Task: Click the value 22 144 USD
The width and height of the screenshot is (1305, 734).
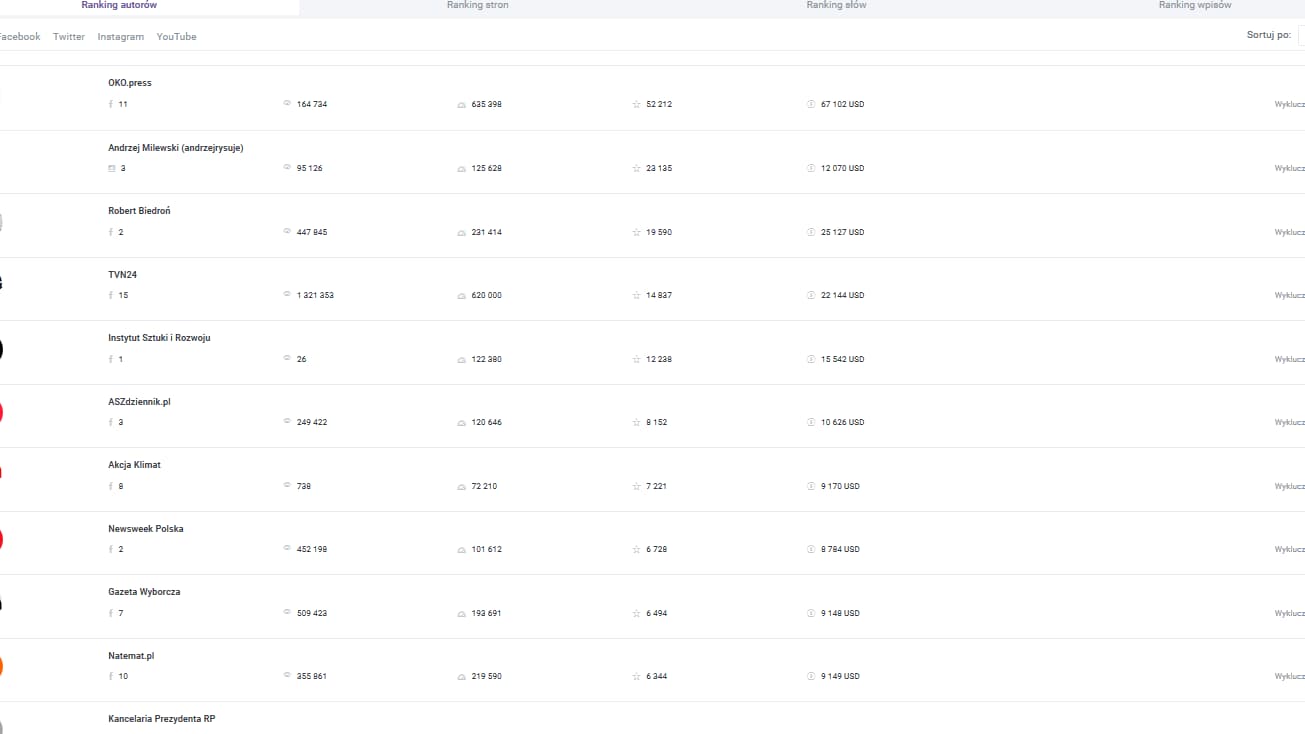Action: (842, 295)
